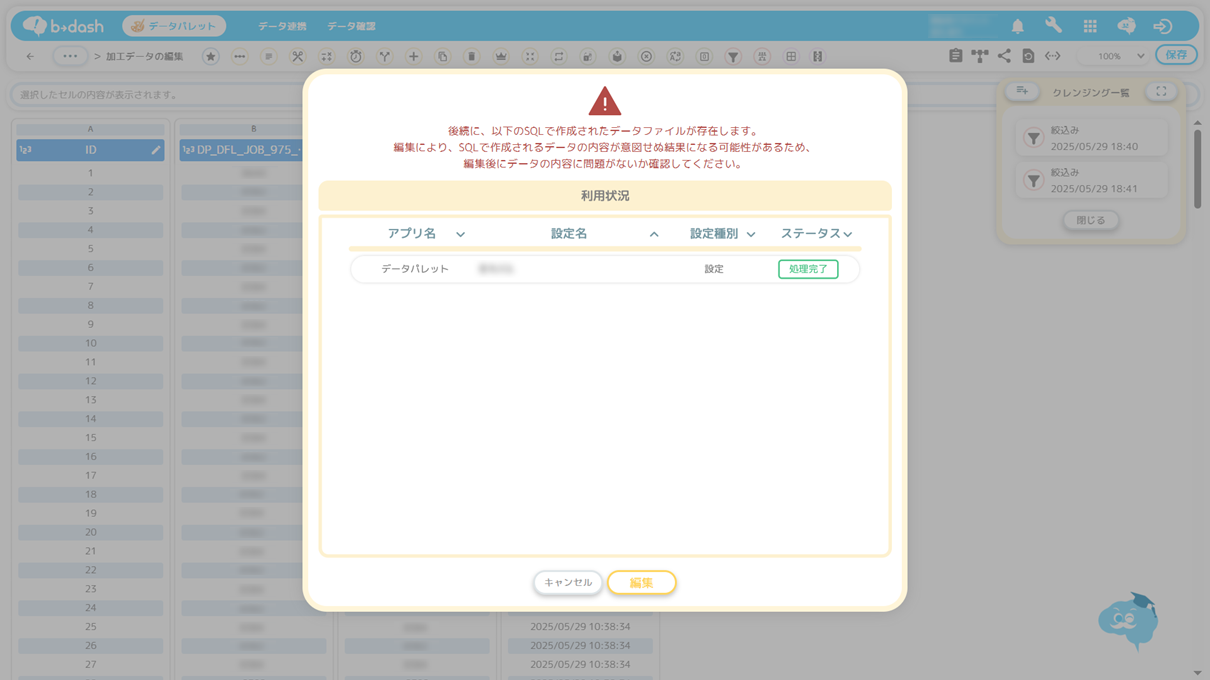The image size is (1210, 680).
Task: Sort by 設定名 column chevron
Action: (654, 234)
